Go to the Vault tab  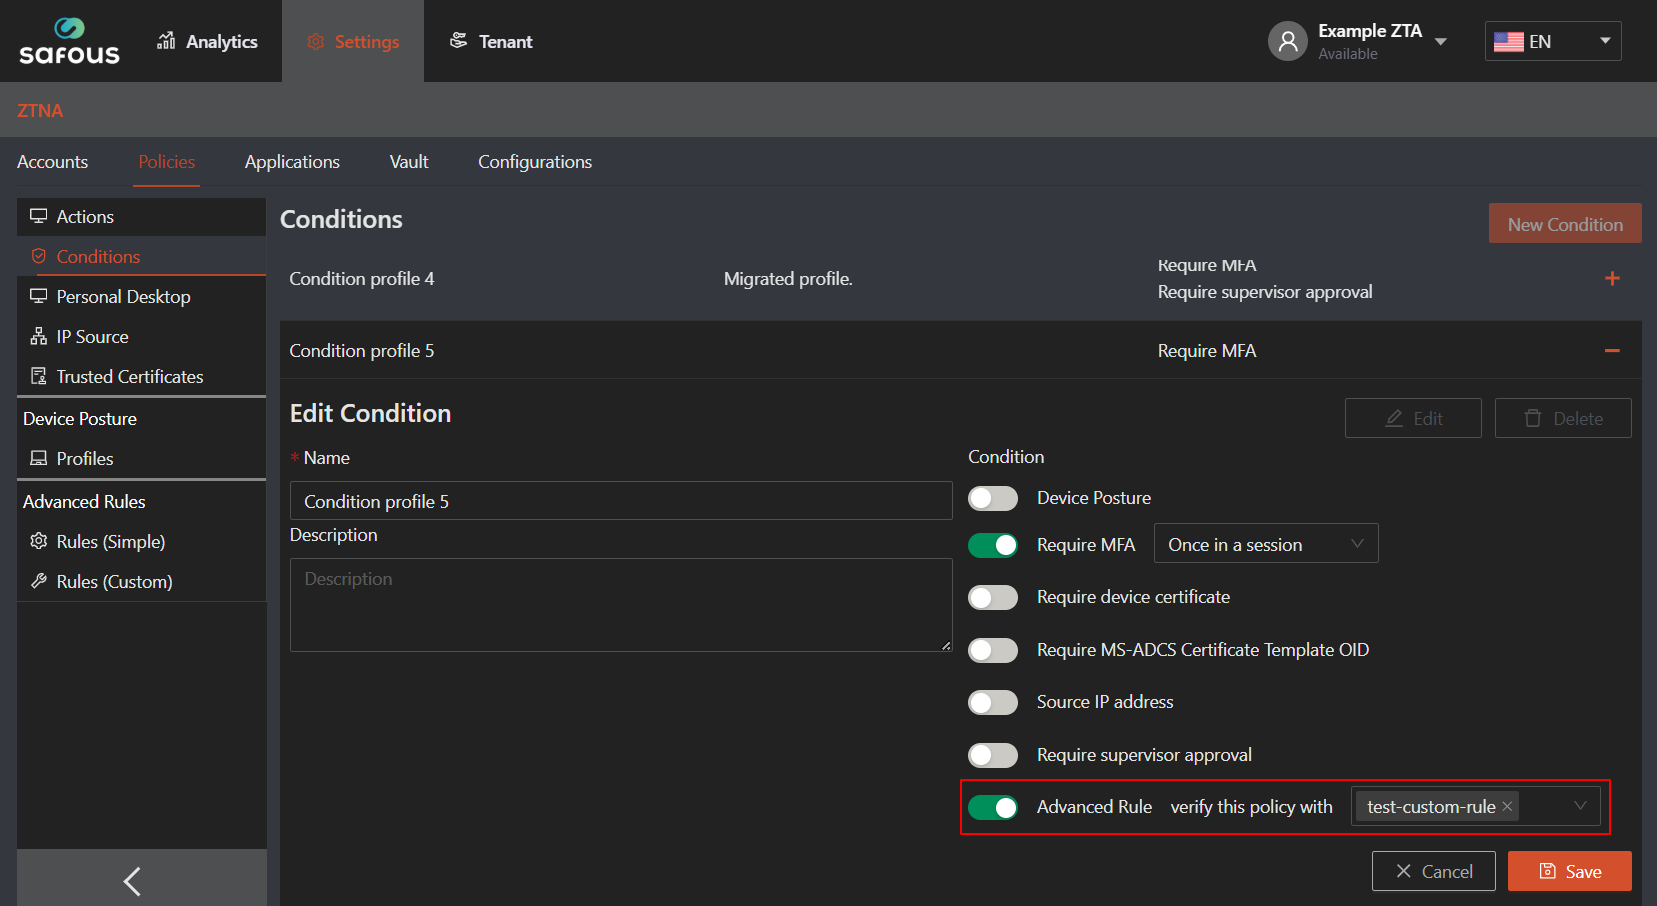click(x=408, y=162)
